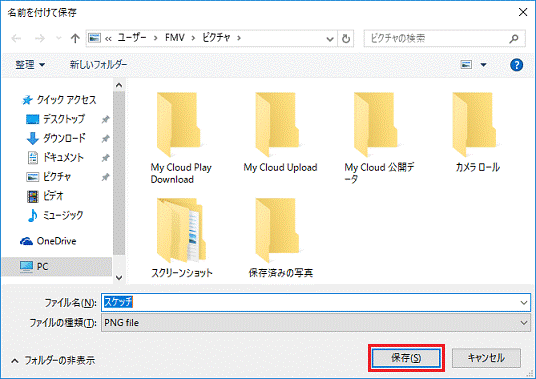Open ダウンロード in the sidebar
This screenshot has width=536, height=379.
coord(56,138)
